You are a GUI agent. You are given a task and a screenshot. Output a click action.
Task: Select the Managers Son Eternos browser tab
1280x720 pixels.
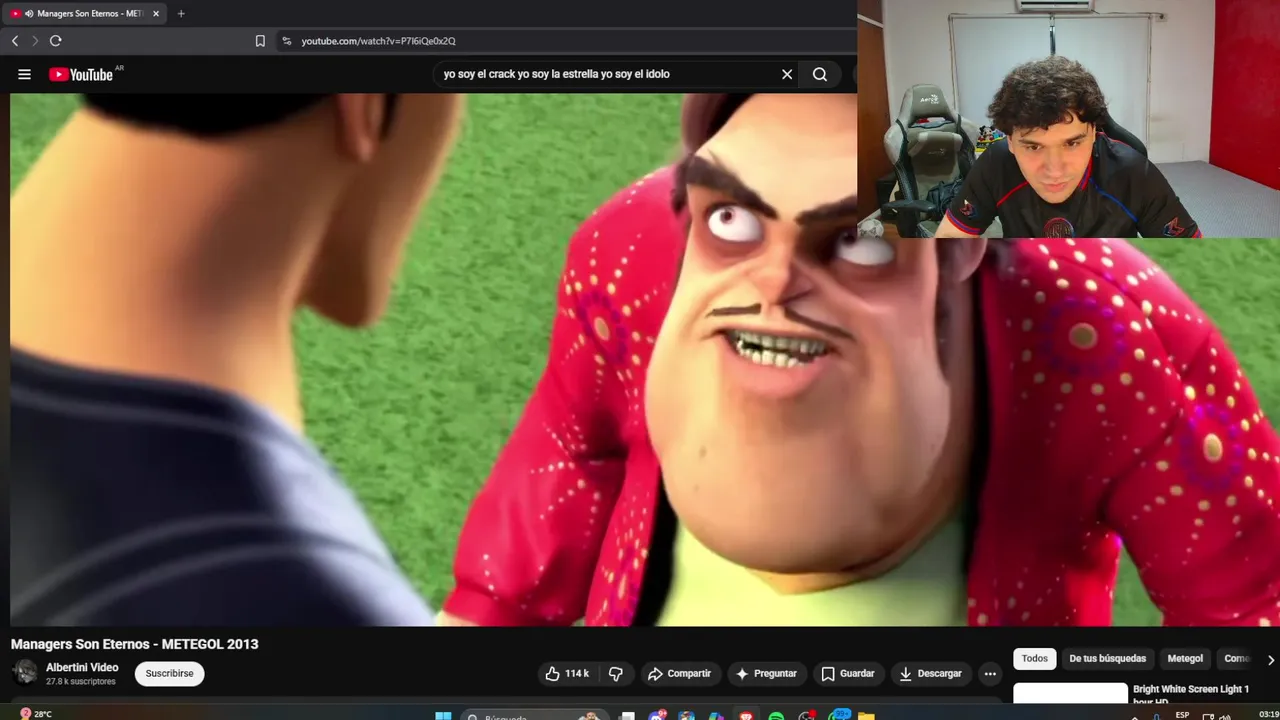pyautogui.click(x=85, y=14)
